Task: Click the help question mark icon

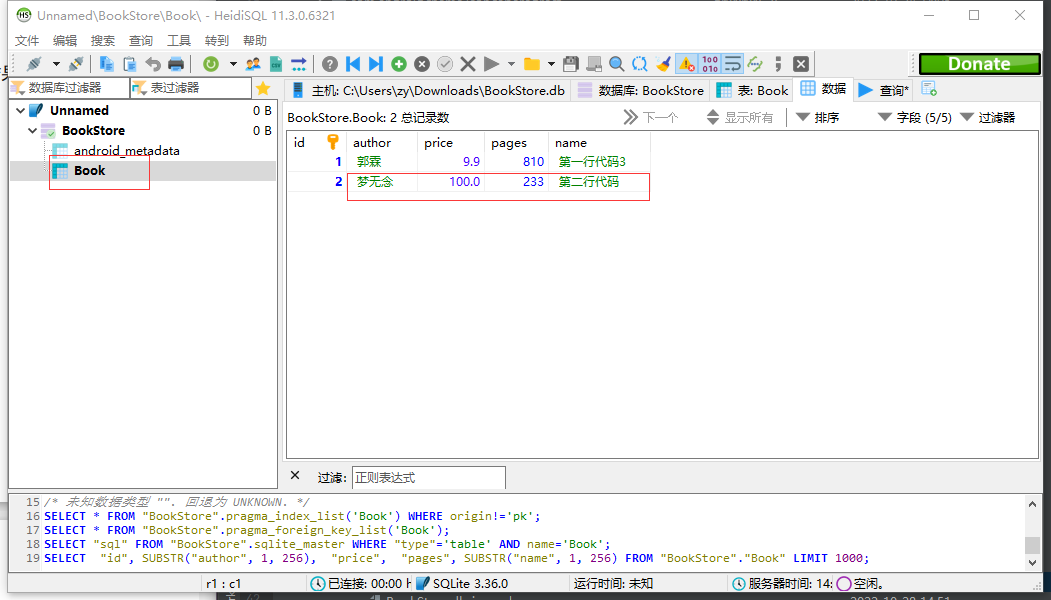Action: (x=330, y=64)
